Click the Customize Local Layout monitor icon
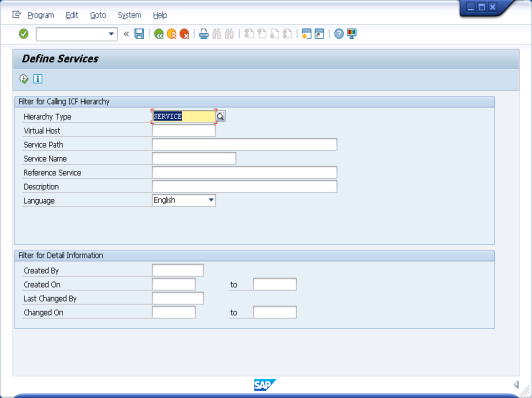The height and width of the screenshot is (398, 532). pyautogui.click(x=352, y=34)
